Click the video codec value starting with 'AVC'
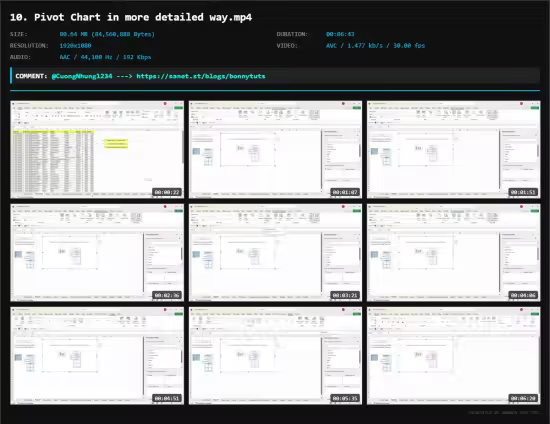 click(x=375, y=46)
